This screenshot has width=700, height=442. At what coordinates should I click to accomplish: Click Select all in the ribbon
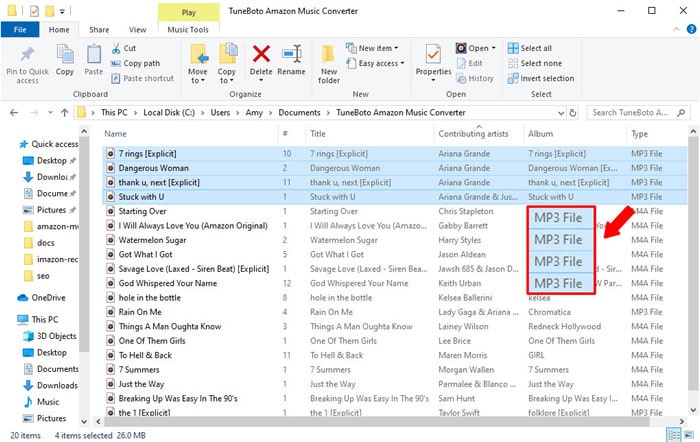530,48
